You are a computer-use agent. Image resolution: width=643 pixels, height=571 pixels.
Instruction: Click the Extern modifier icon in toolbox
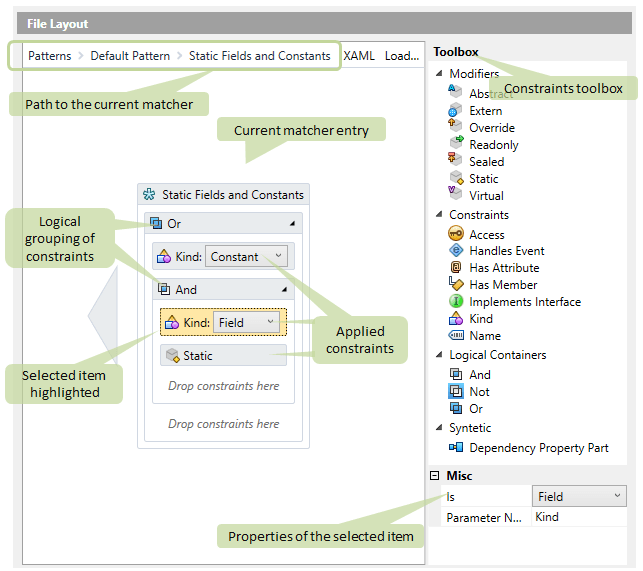[455, 111]
